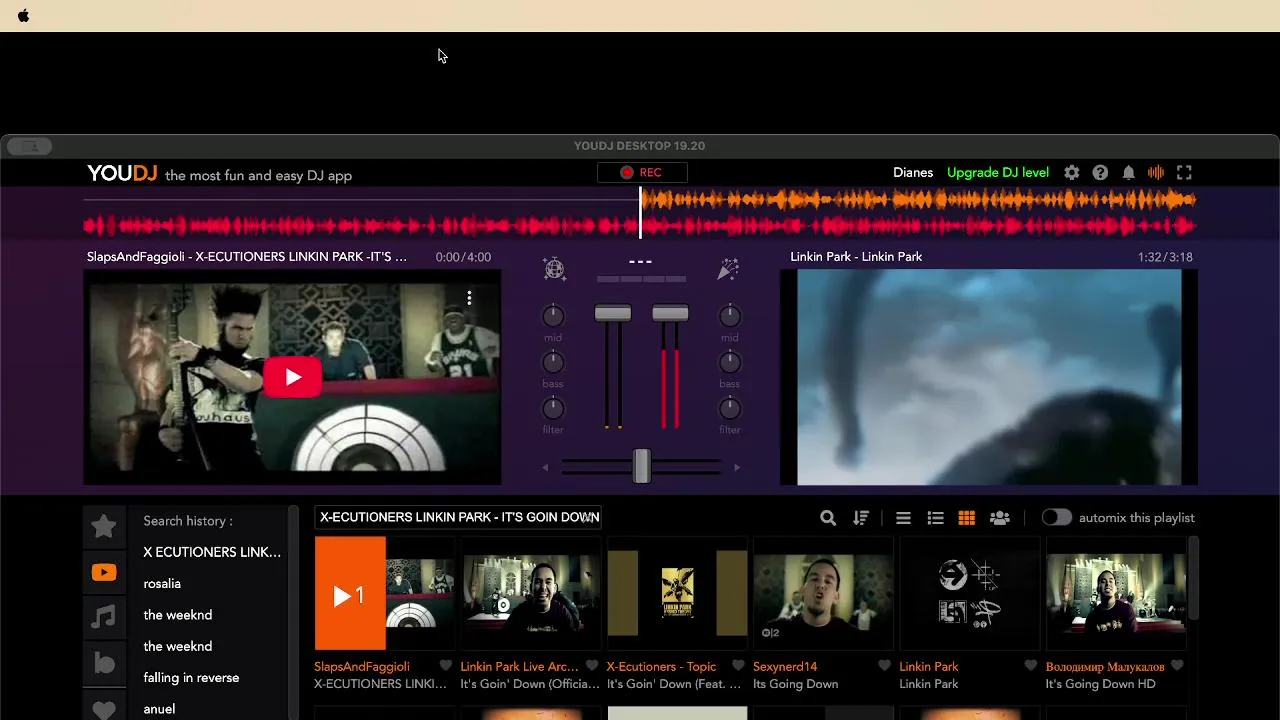1280x720 pixels.
Task: Favorite the Linkin Park Live Arc... heart
Action: click(x=592, y=666)
